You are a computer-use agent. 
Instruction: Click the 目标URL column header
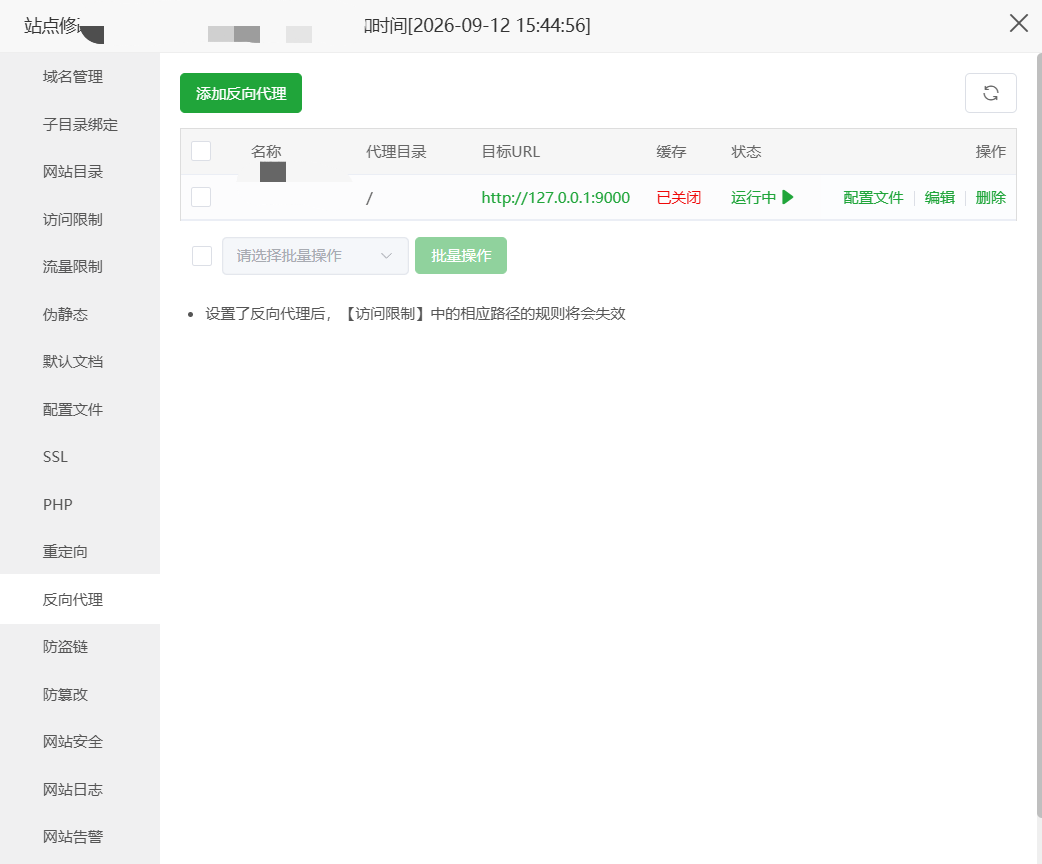(x=510, y=152)
